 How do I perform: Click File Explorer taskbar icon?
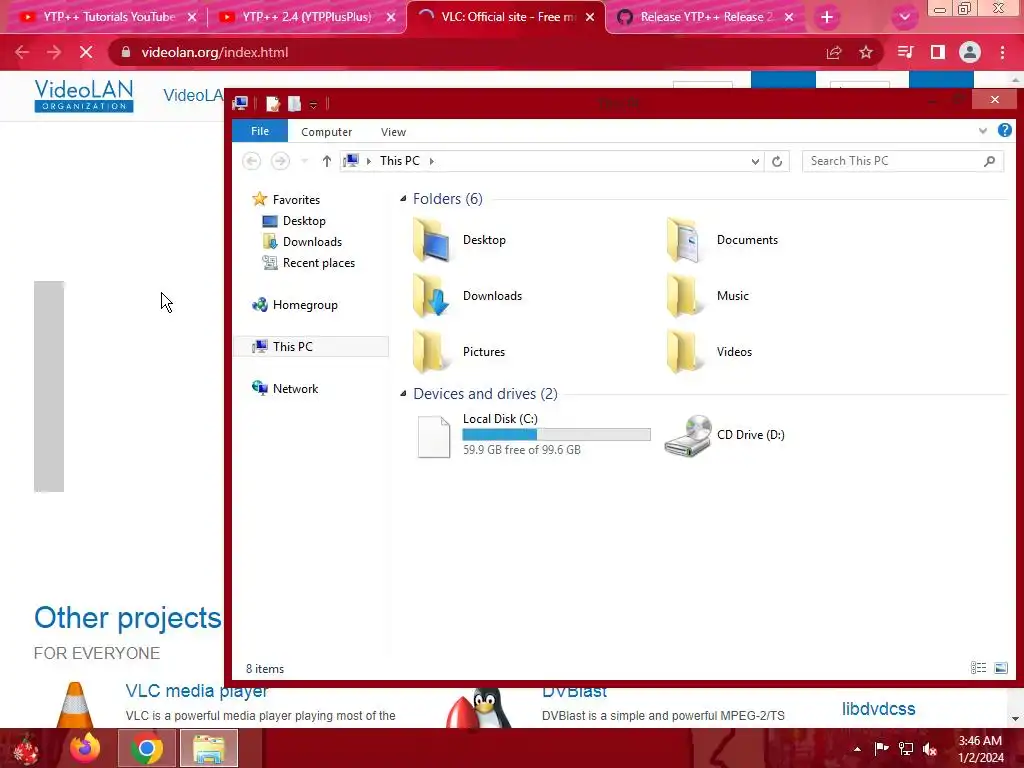(209, 748)
